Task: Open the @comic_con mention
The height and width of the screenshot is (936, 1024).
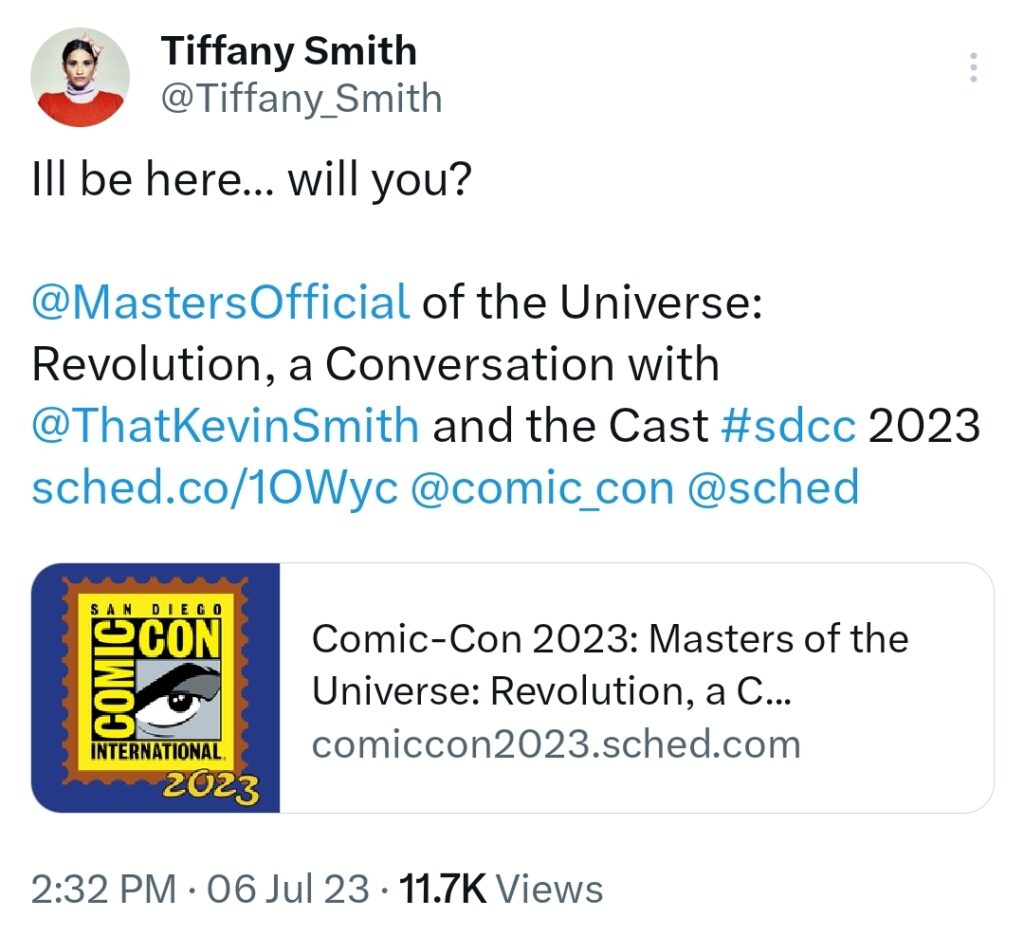Action: click(543, 488)
